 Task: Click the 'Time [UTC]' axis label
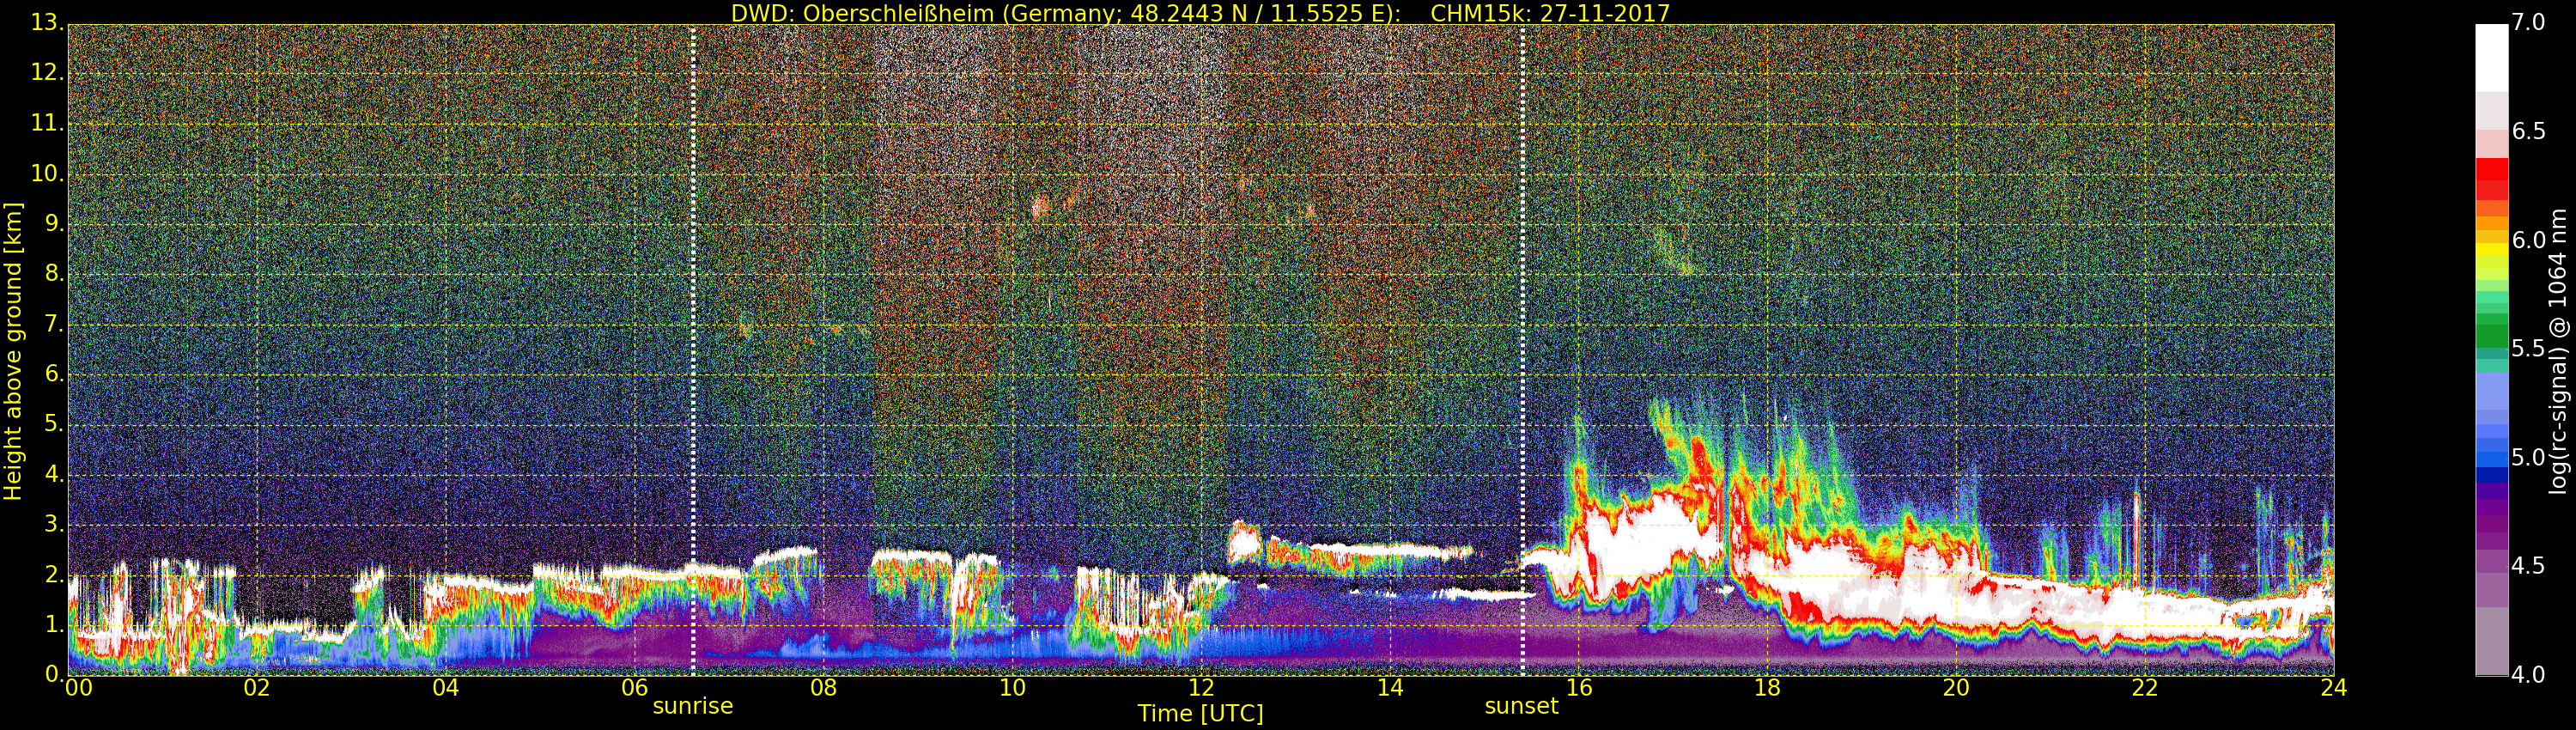1200,714
